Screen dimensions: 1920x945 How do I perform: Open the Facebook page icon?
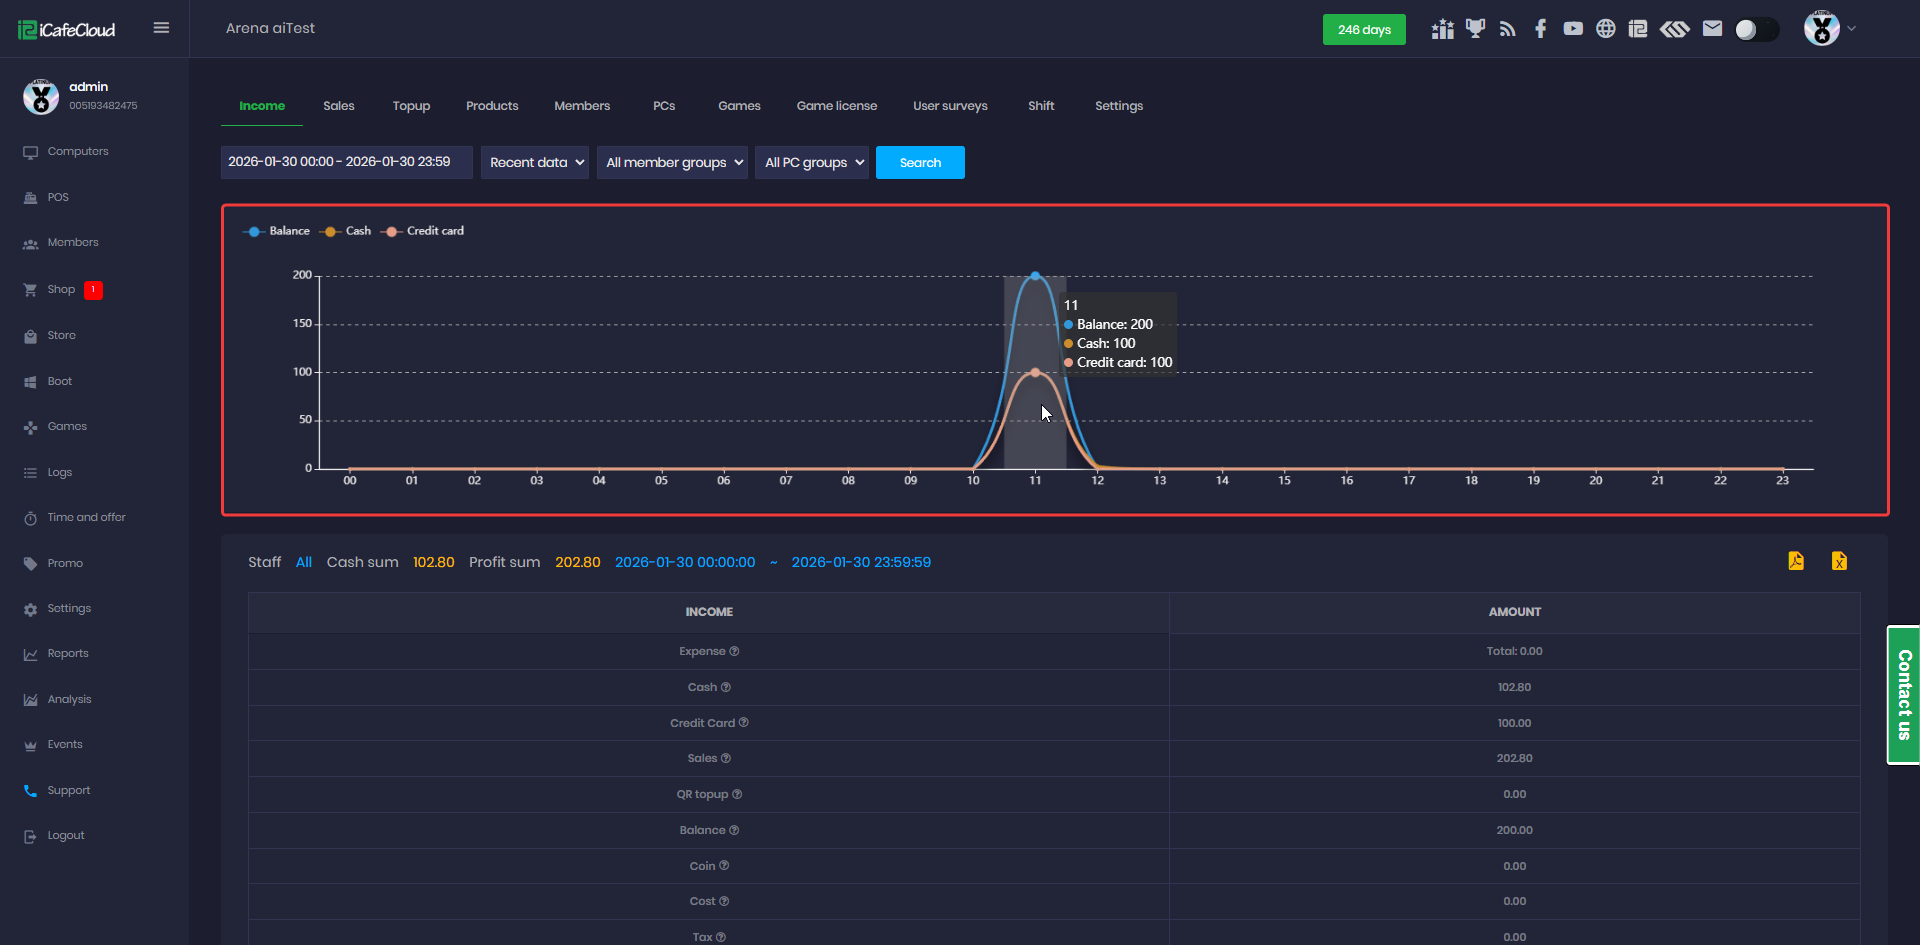(1541, 29)
